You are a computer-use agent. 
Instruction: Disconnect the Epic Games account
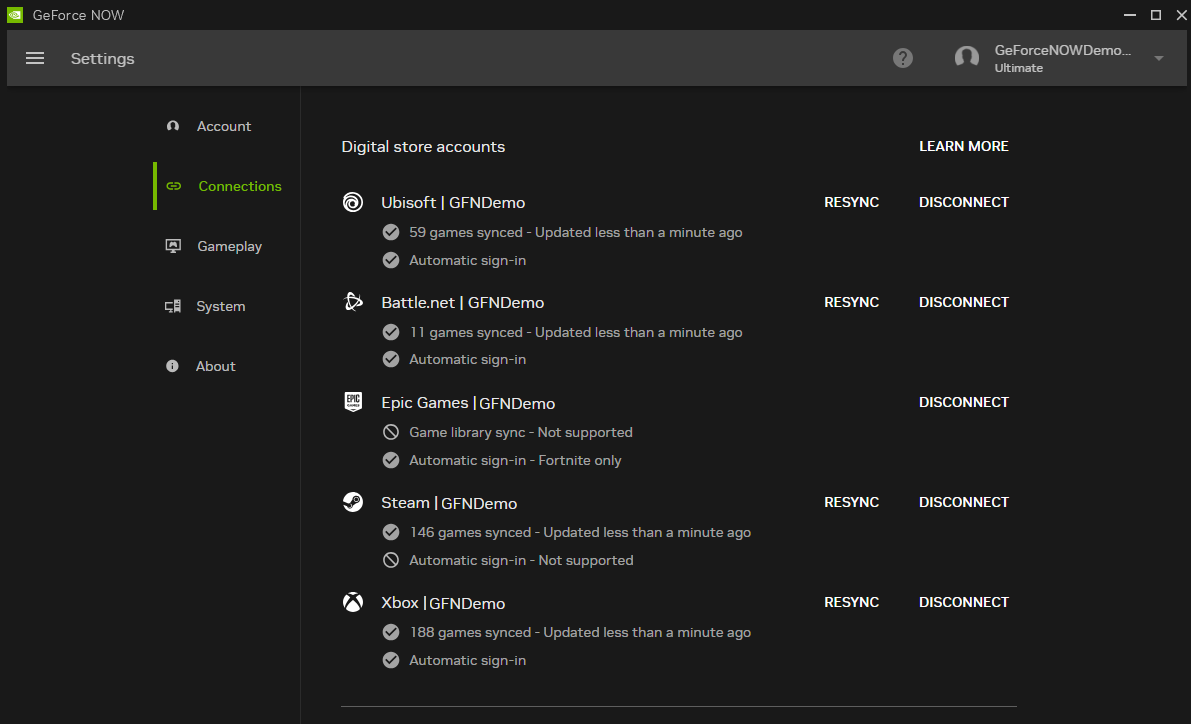963,402
